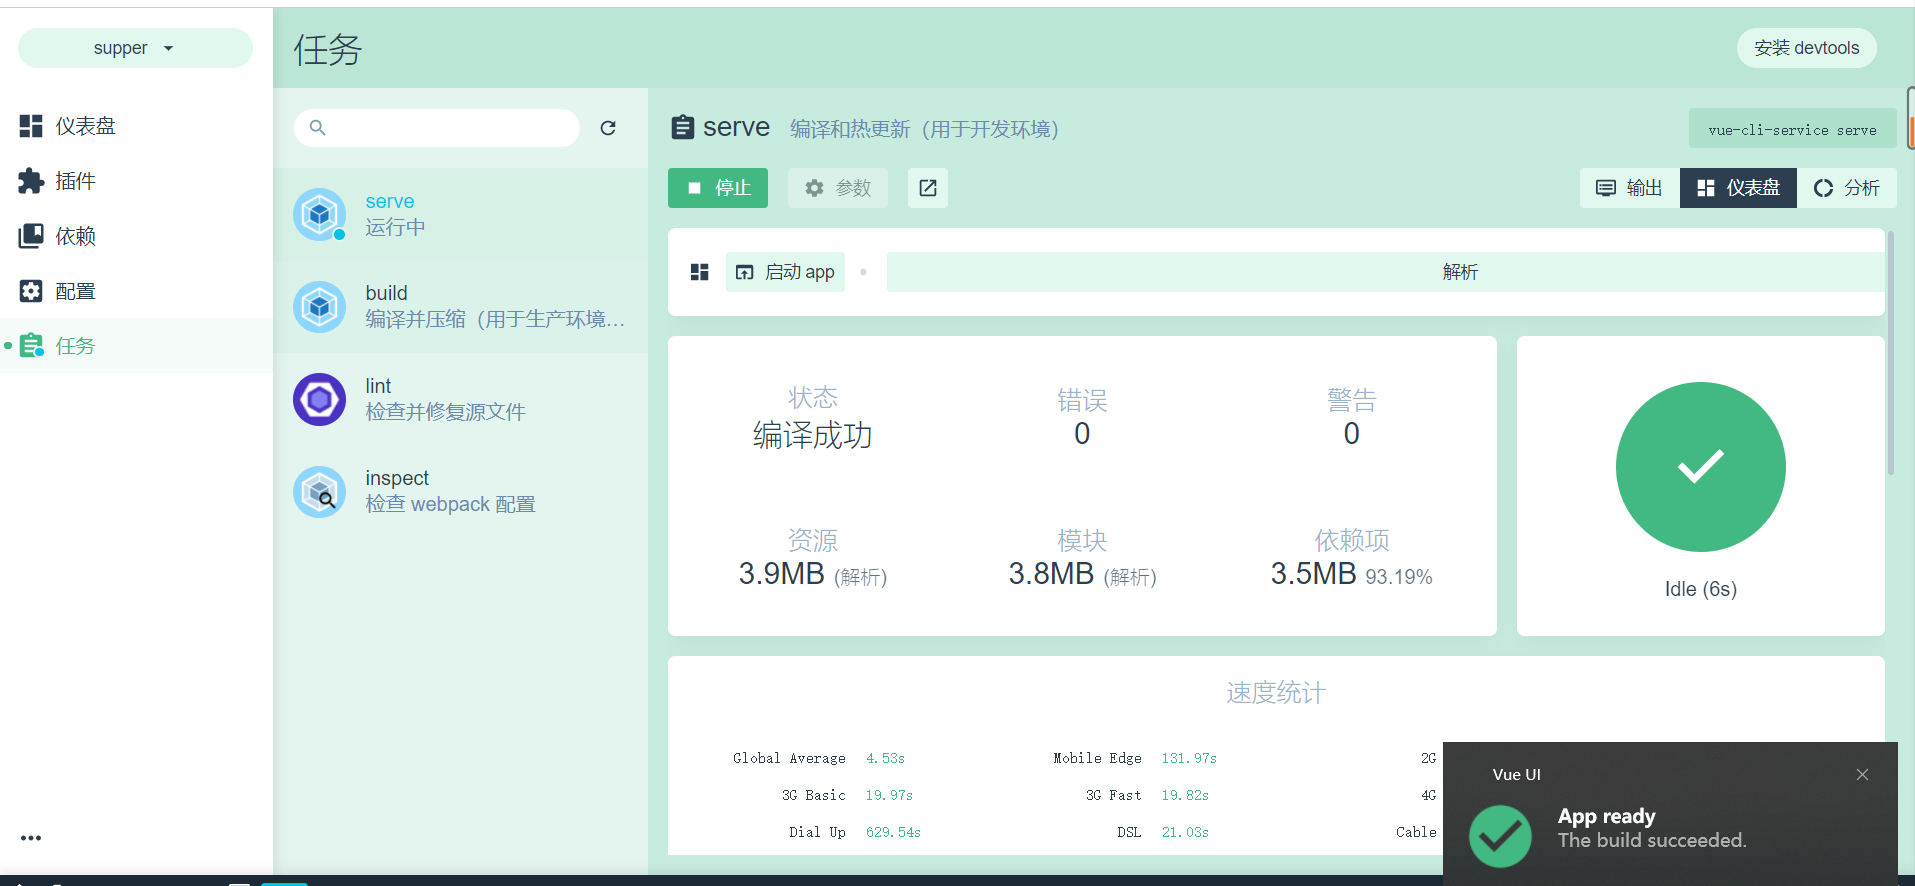The width and height of the screenshot is (1915, 886).
Task: Switch view to 分析 analyzer
Action: click(x=1847, y=188)
